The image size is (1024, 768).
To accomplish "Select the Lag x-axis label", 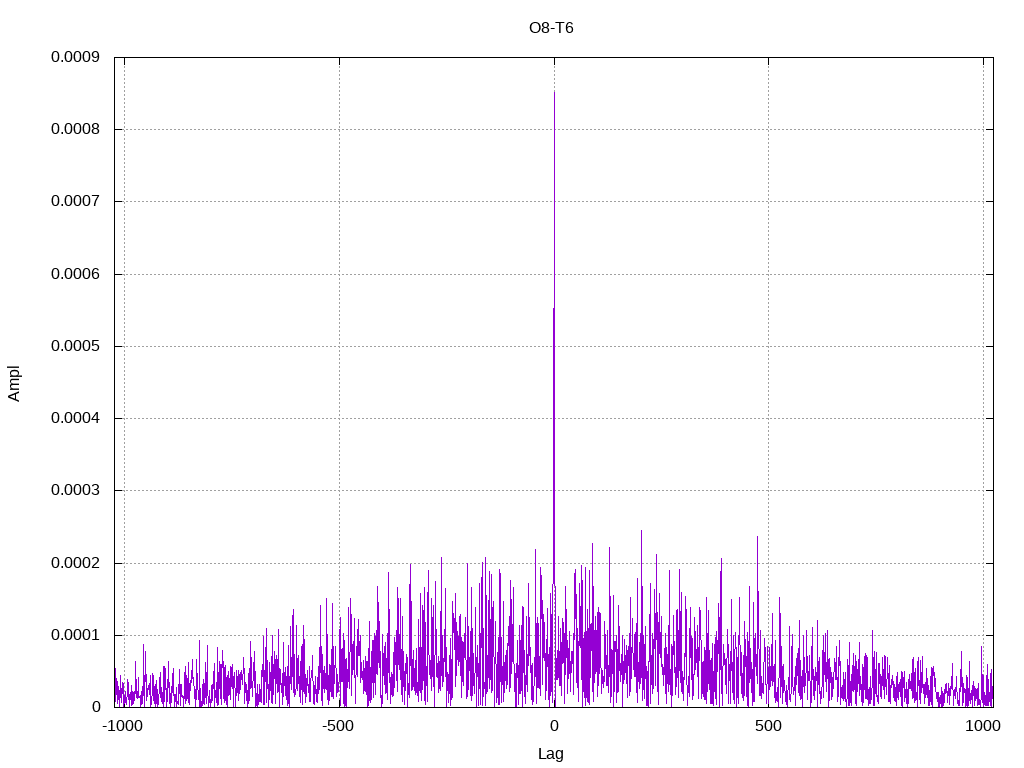I will click(x=551, y=754).
